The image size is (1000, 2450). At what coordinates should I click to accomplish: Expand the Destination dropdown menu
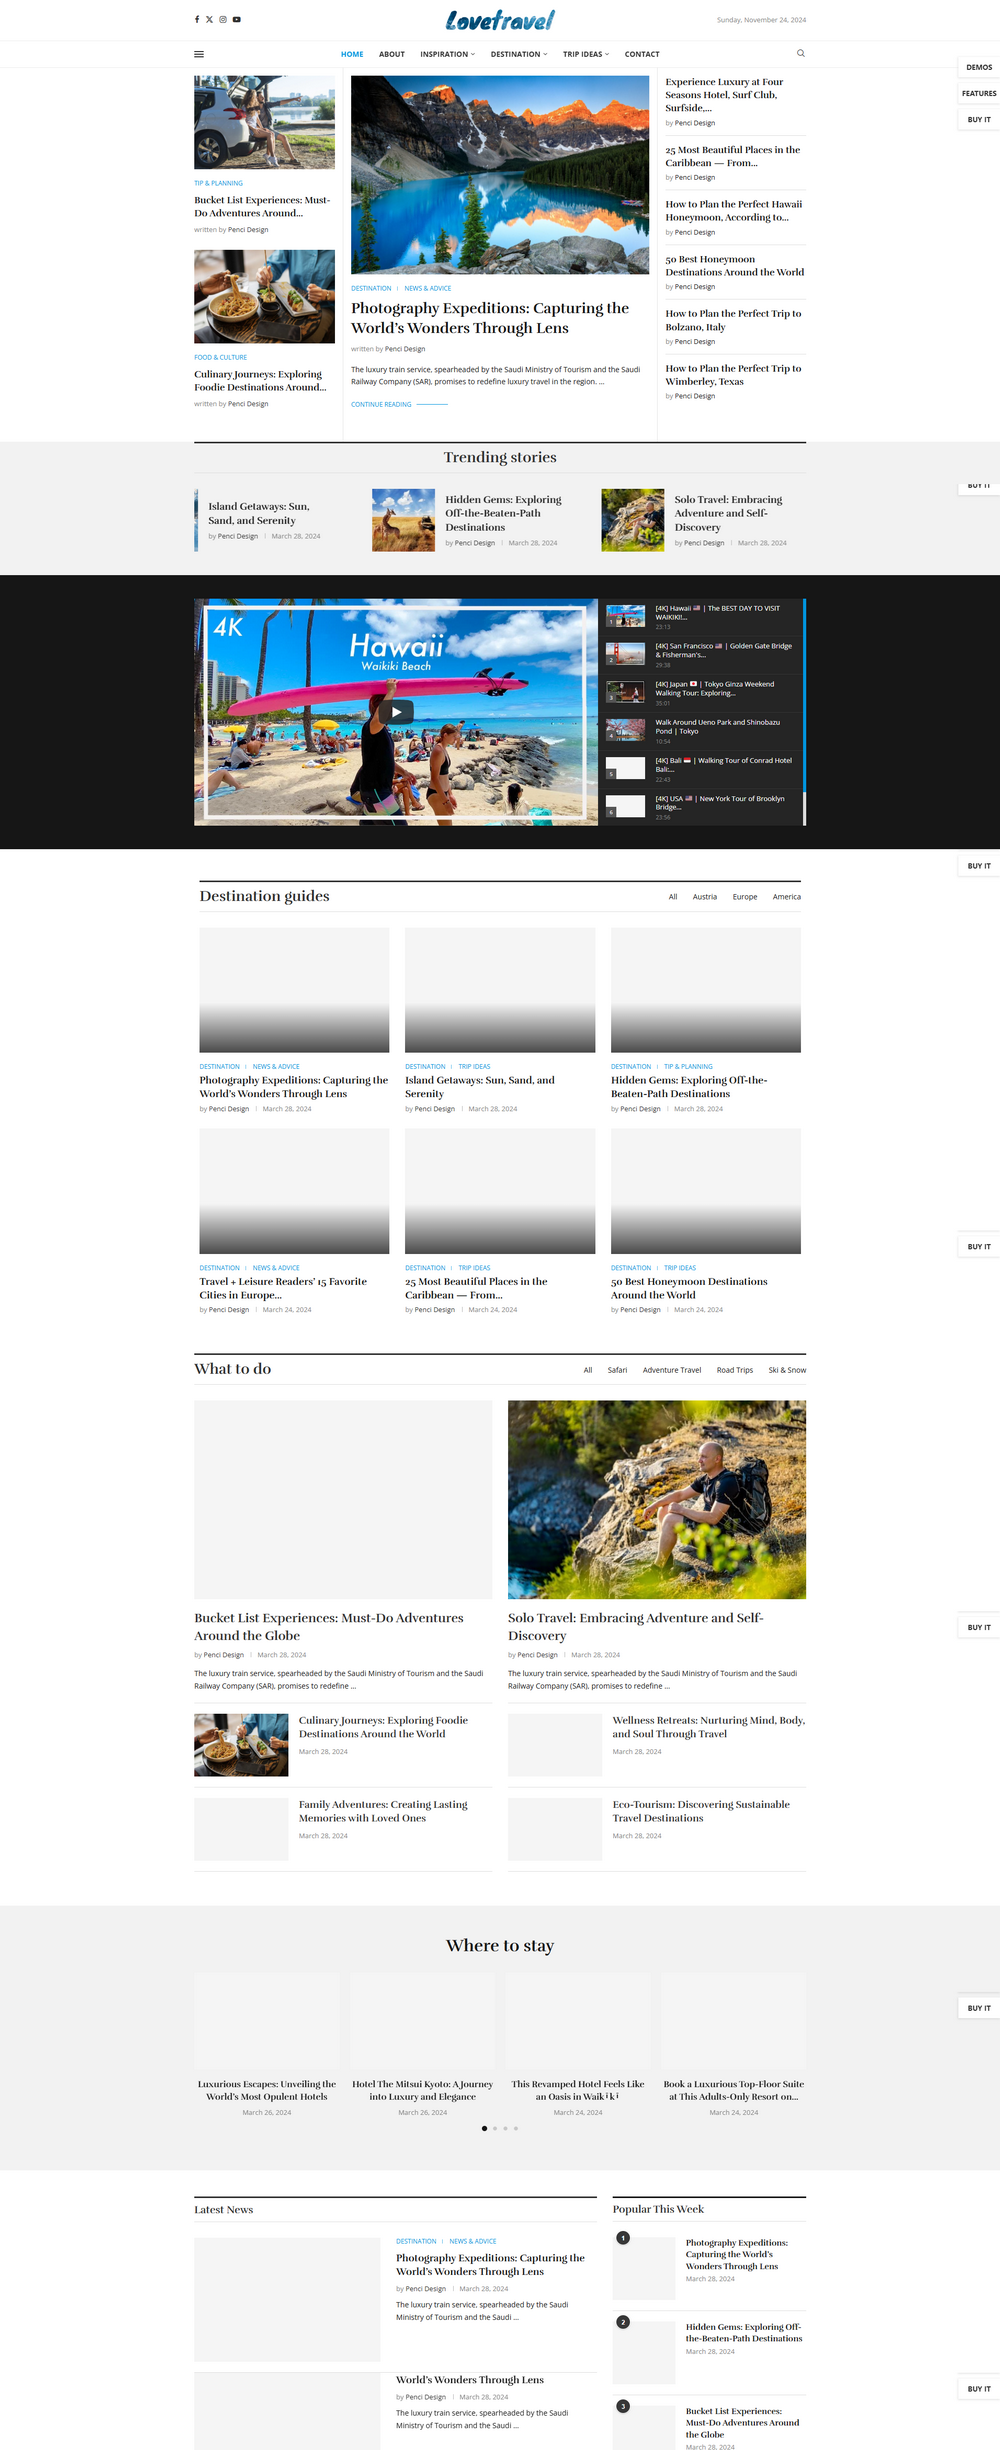tap(518, 55)
